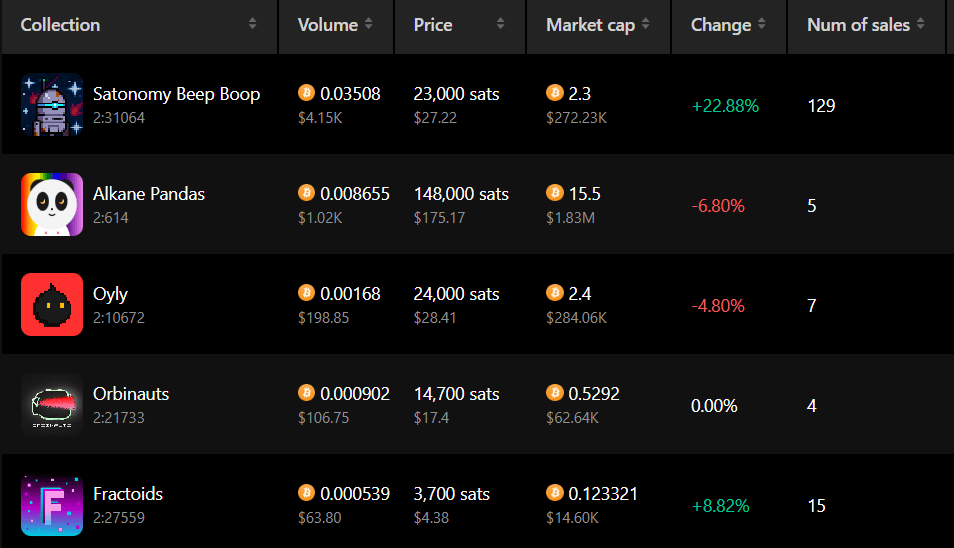This screenshot has width=954, height=548.
Task: Click the Num of sales header label
Action: point(858,25)
